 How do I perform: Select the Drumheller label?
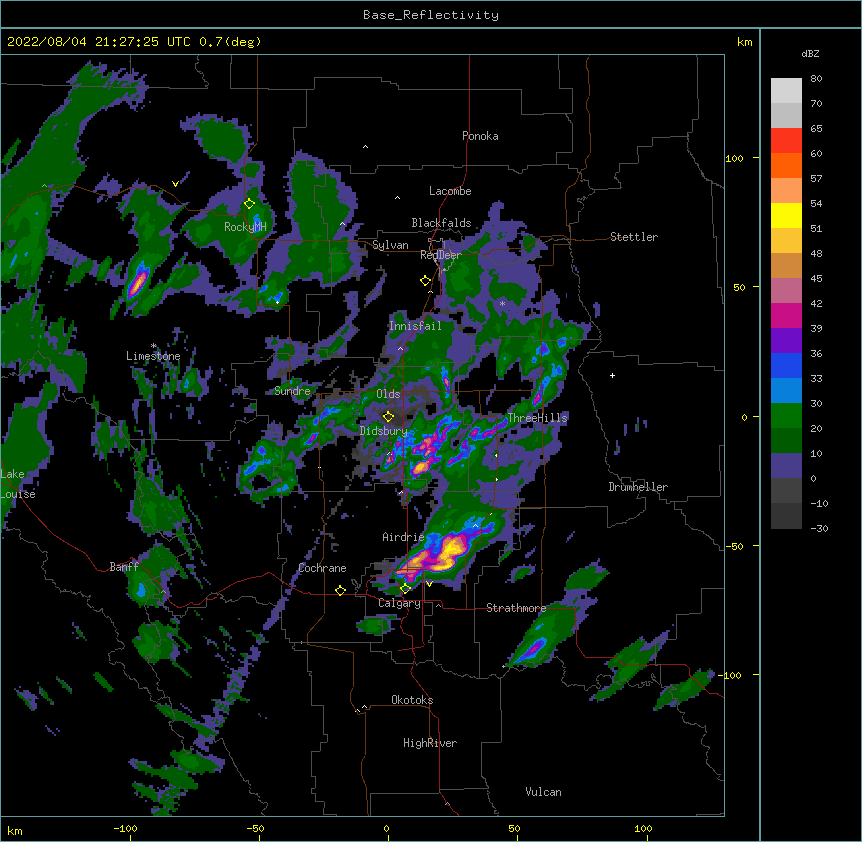638,487
